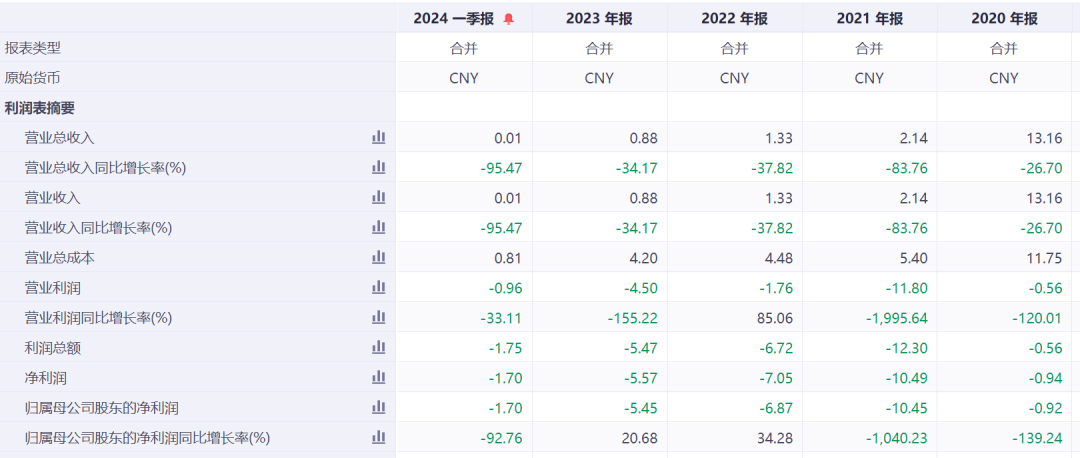This screenshot has height=458, width=1080.
Task: Click chart icon next to 营业利润
Action: (378, 288)
